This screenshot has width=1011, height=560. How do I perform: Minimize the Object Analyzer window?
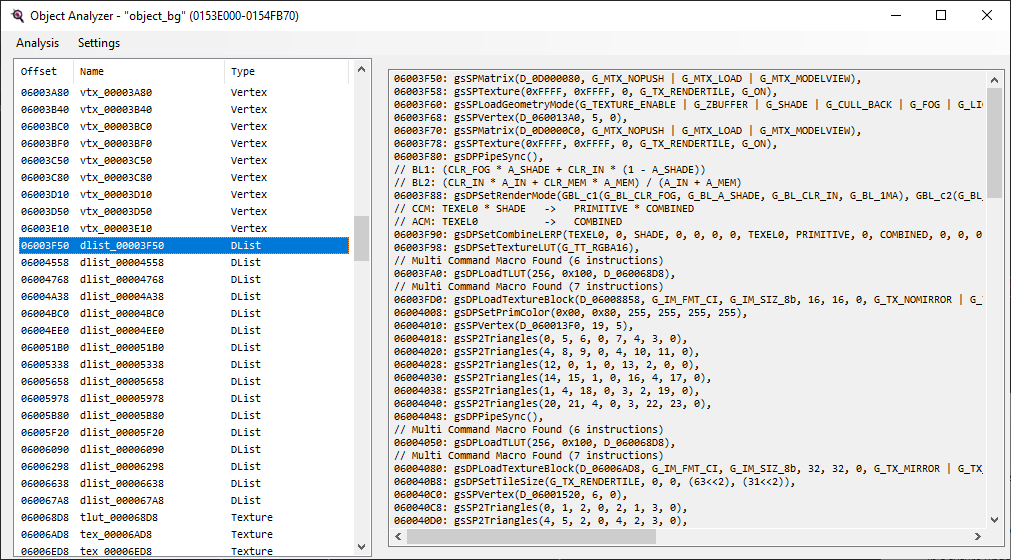[895, 16]
